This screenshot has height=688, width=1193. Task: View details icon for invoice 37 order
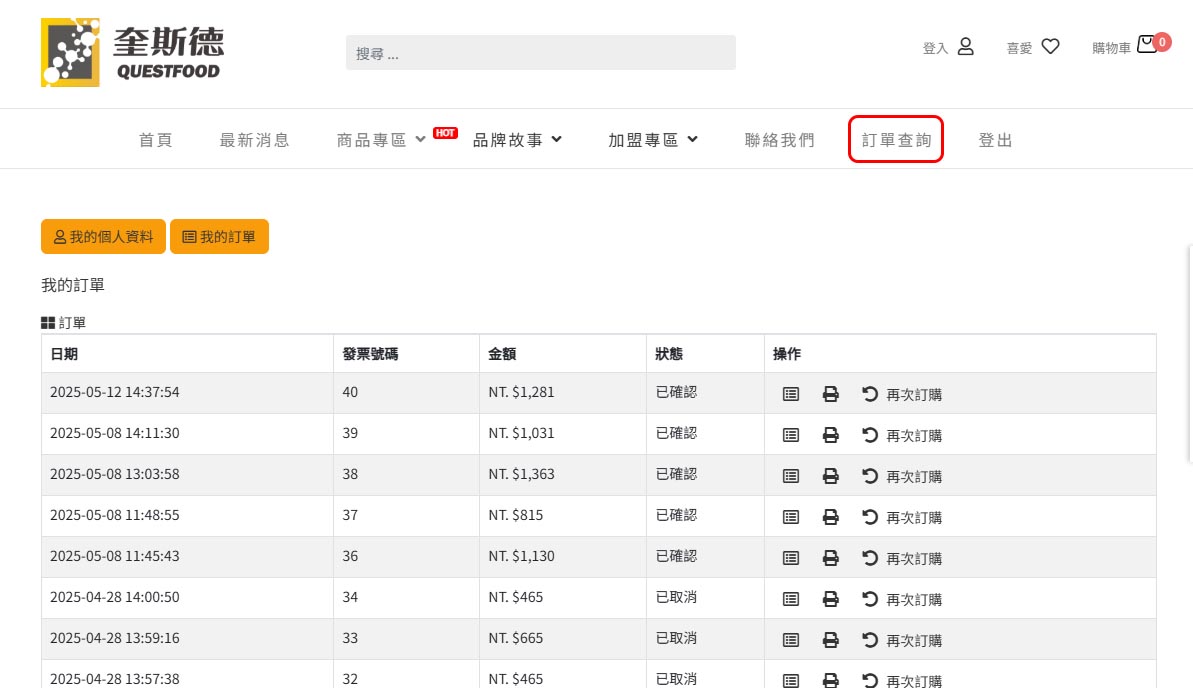click(791, 518)
